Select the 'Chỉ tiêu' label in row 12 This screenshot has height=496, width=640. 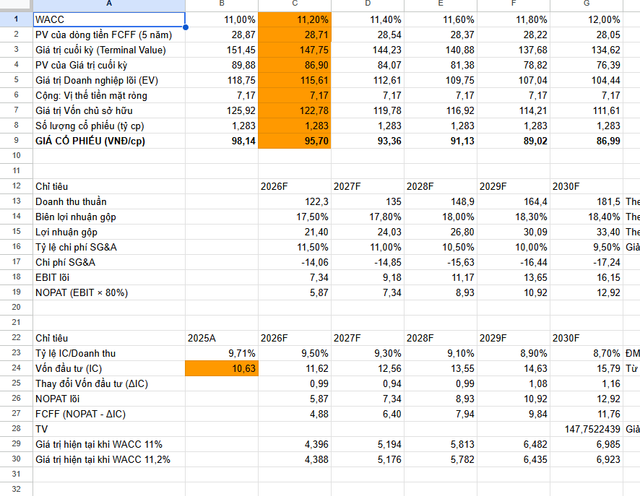[51, 187]
